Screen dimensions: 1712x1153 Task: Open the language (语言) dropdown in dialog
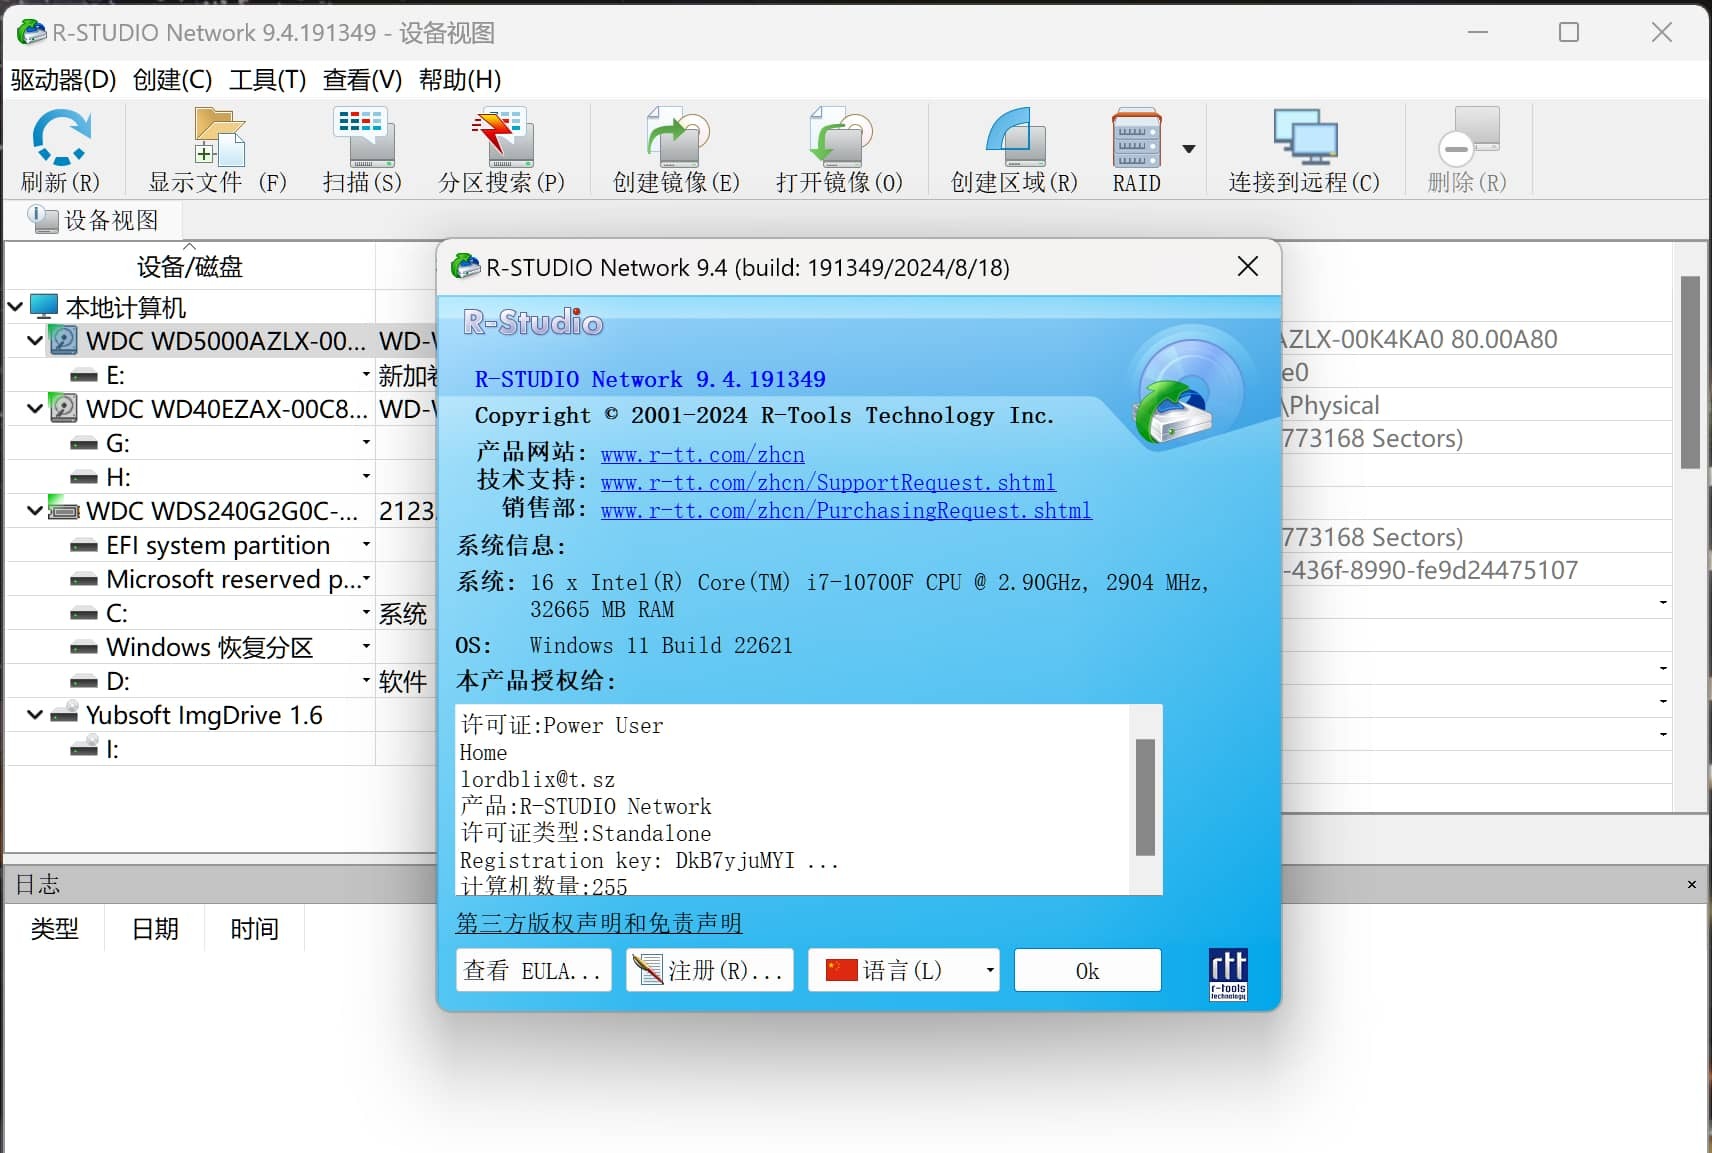[989, 970]
